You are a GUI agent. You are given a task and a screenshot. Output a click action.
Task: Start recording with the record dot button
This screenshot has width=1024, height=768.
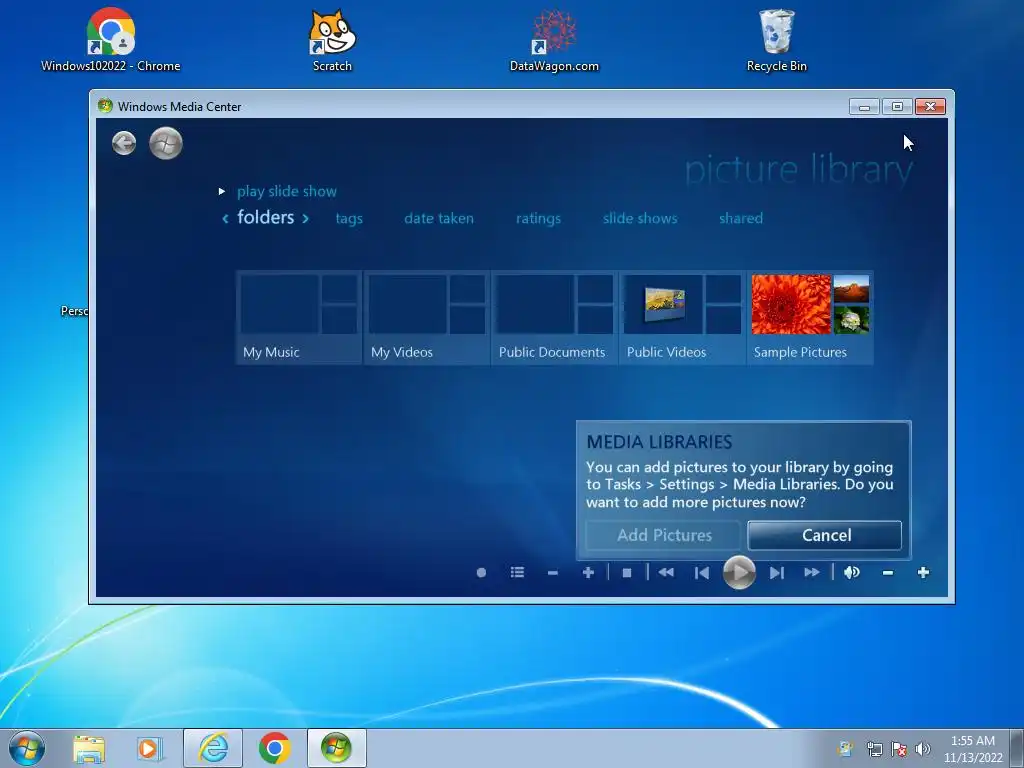coord(481,573)
